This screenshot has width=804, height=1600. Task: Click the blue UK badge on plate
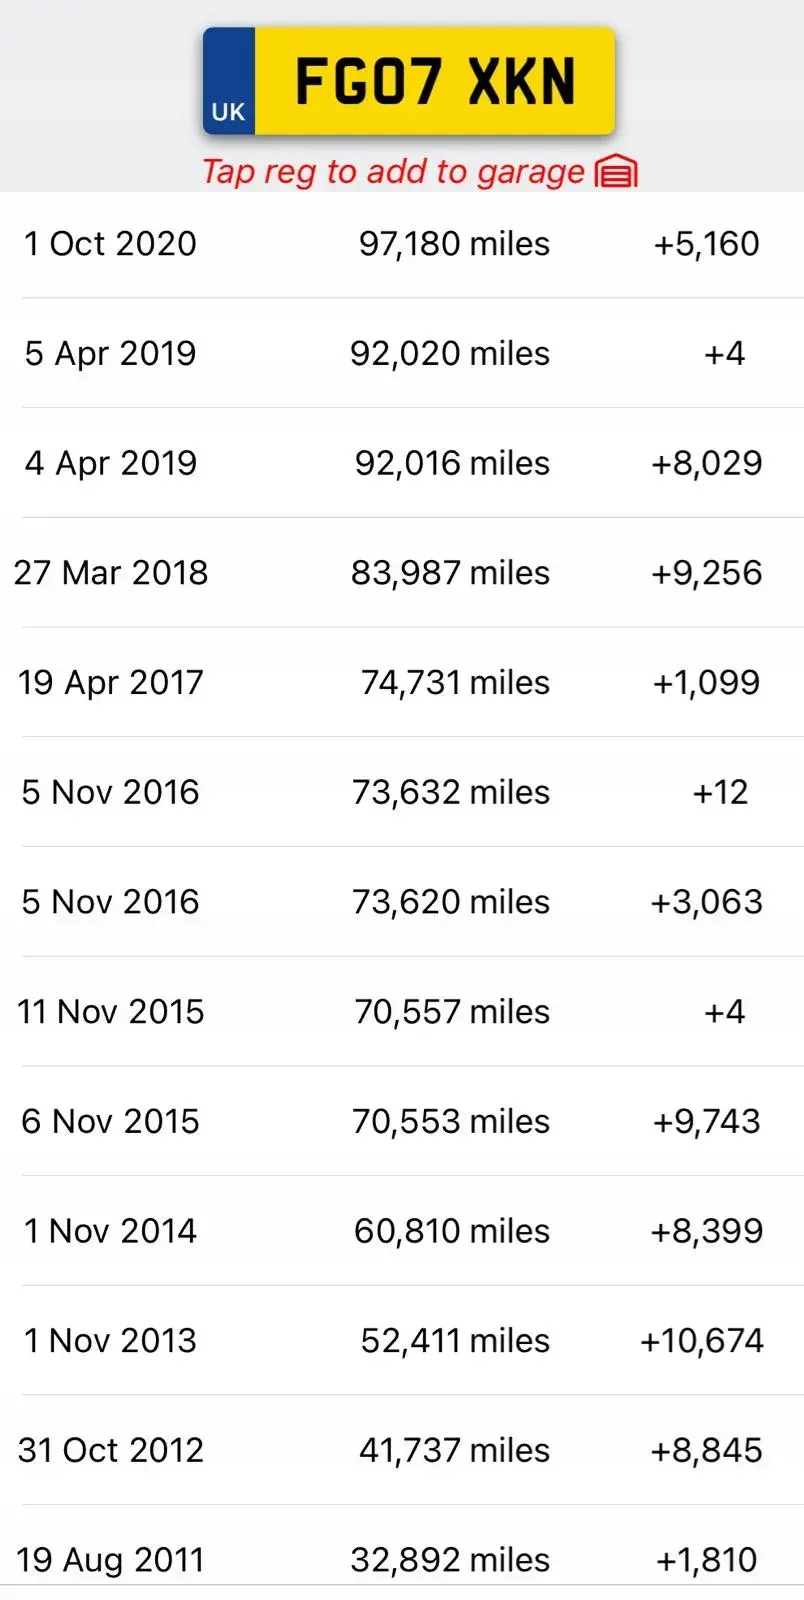229,81
